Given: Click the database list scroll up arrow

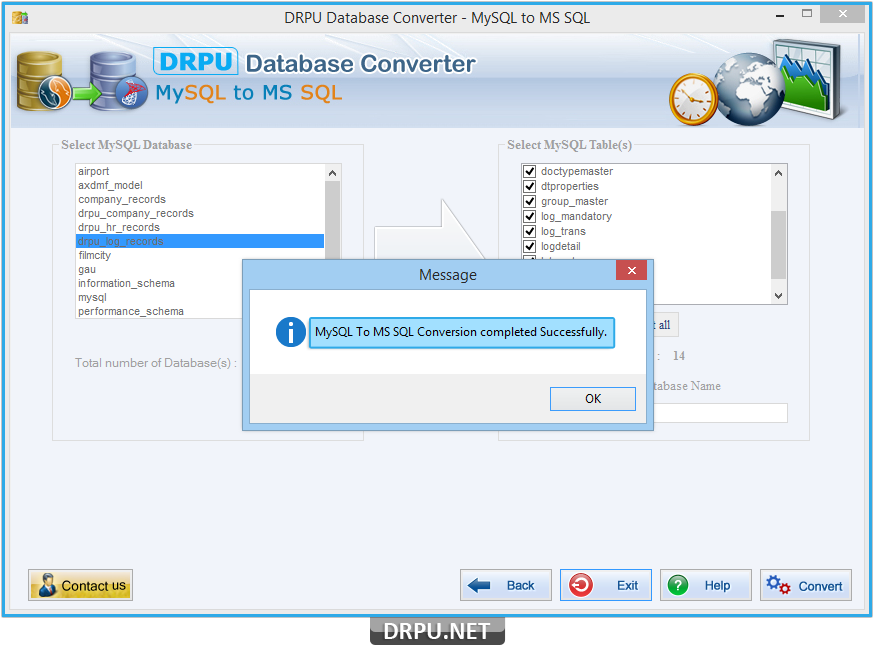Looking at the screenshot, I should (333, 173).
